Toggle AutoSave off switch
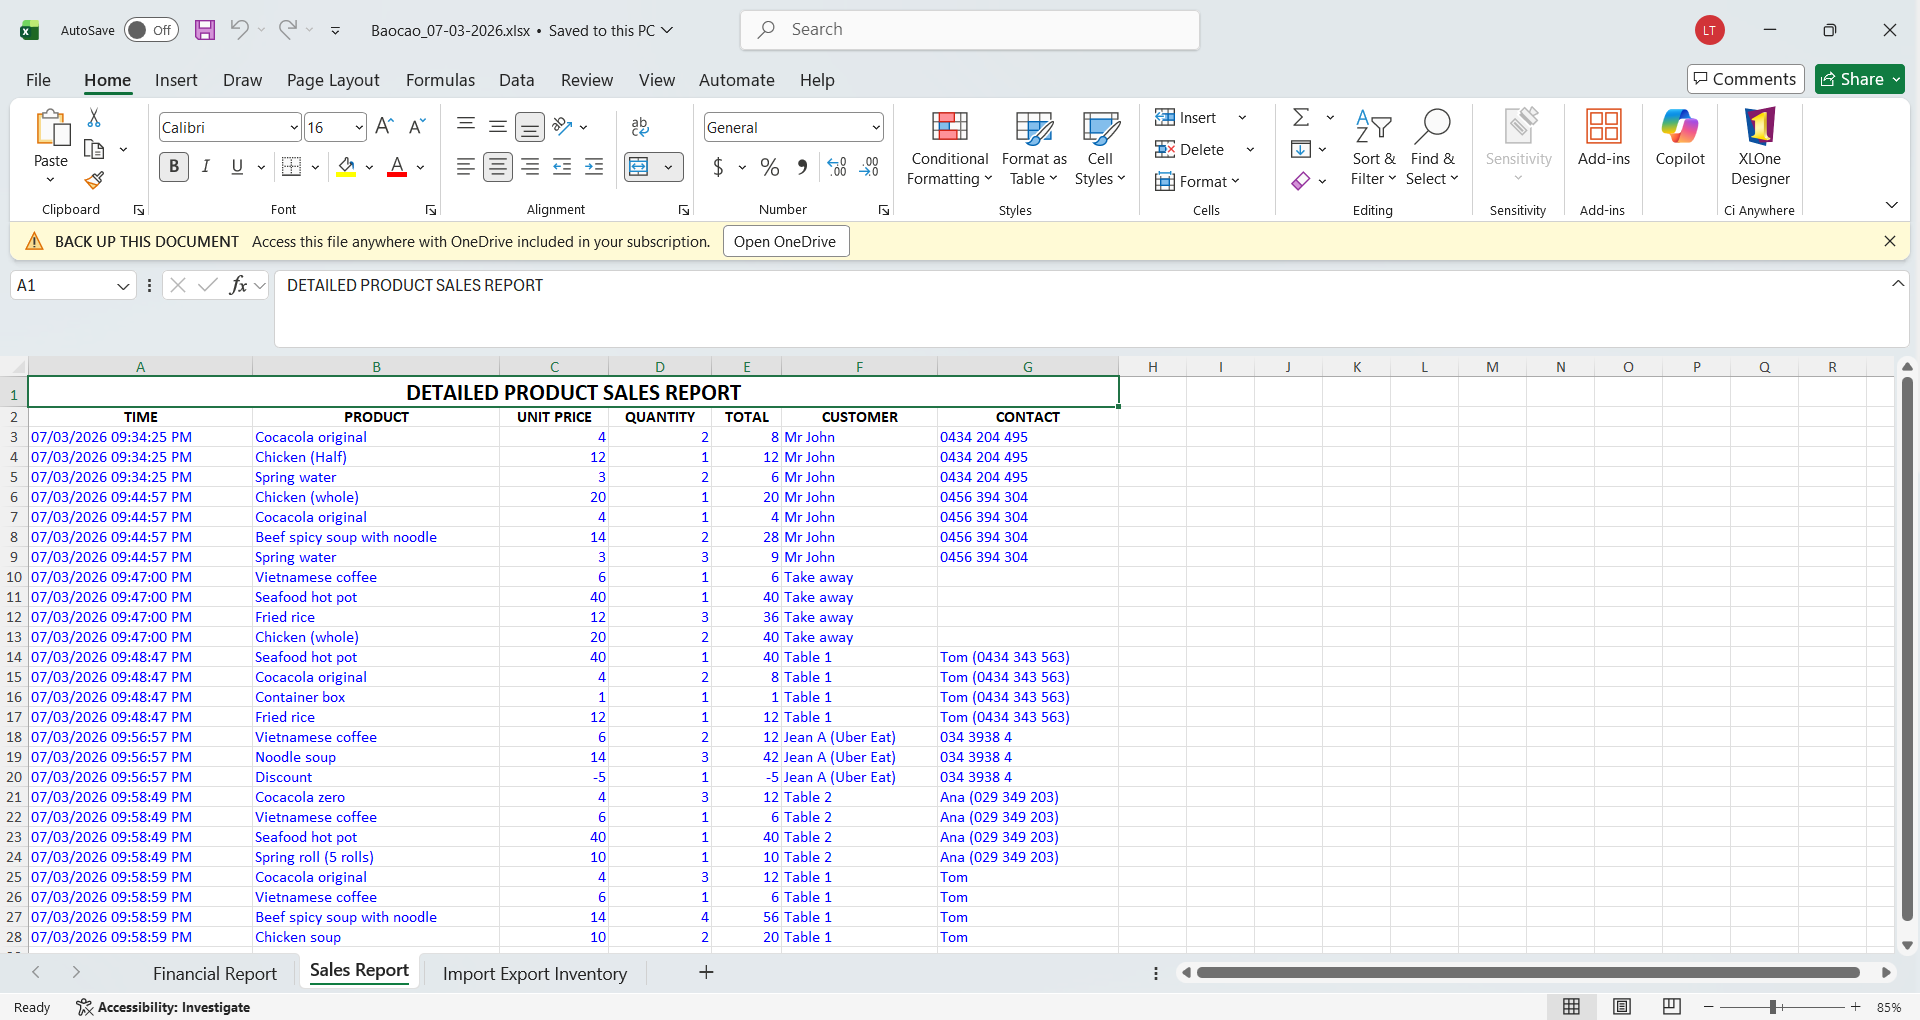This screenshot has height=1020, width=1920. [150, 30]
